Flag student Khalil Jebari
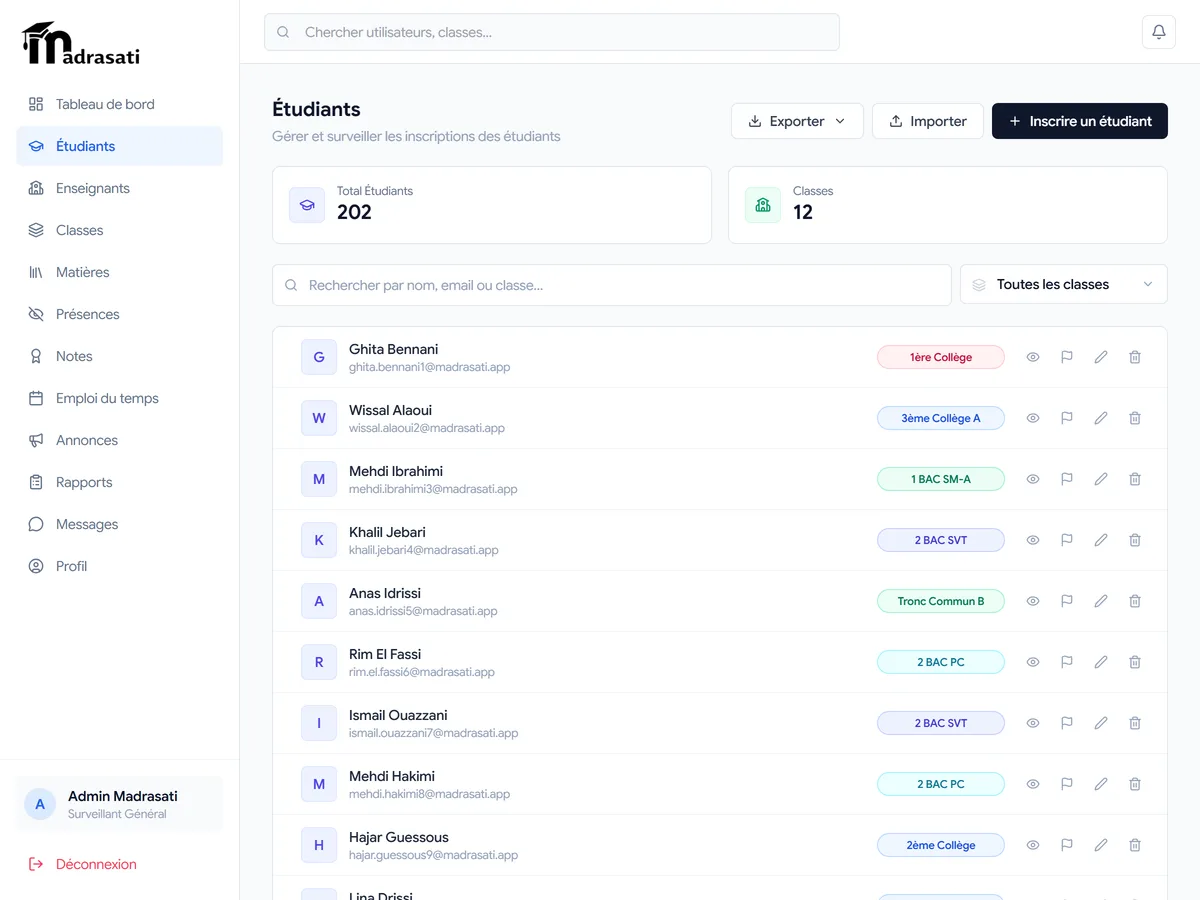 coord(1067,540)
